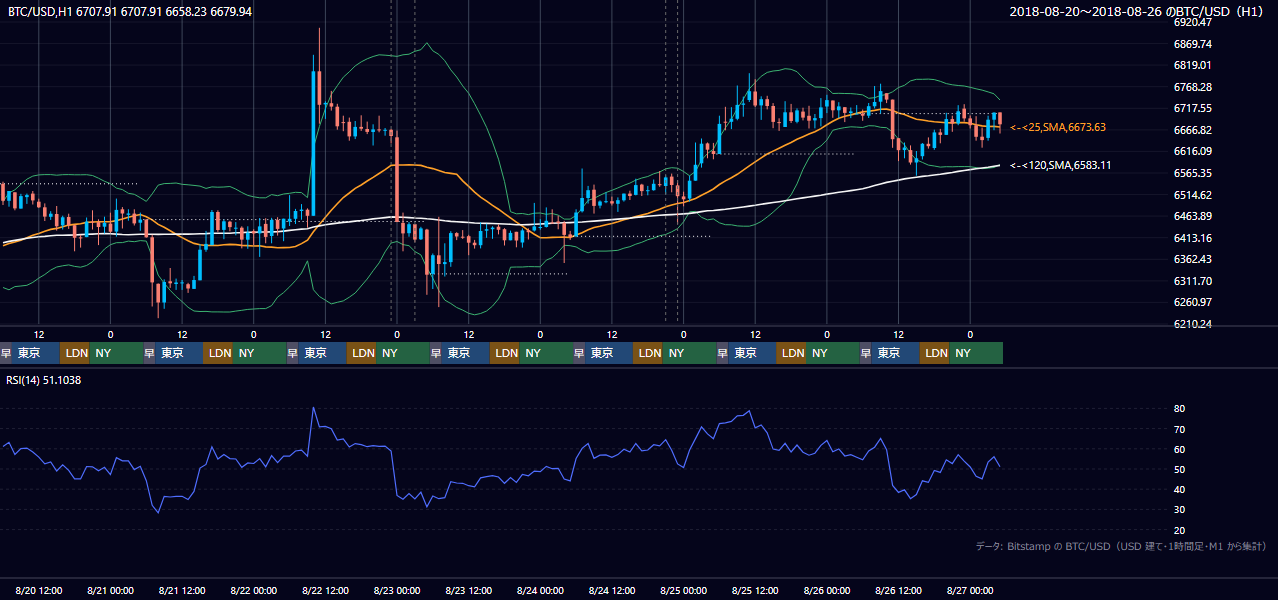Click the 6463.89 price axis label
Image resolution: width=1278 pixels, height=600 pixels.
pyautogui.click(x=1193, y=216)
